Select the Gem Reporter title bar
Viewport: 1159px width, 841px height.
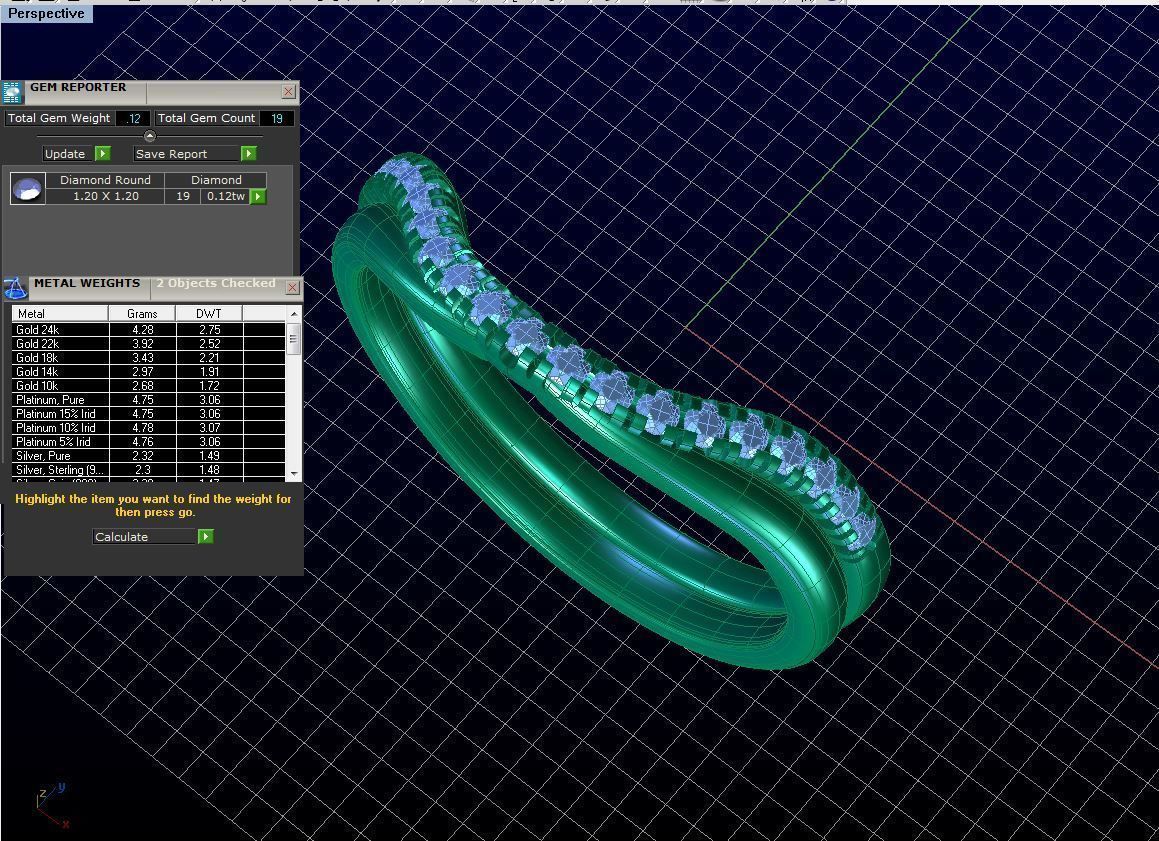[152, 92]
